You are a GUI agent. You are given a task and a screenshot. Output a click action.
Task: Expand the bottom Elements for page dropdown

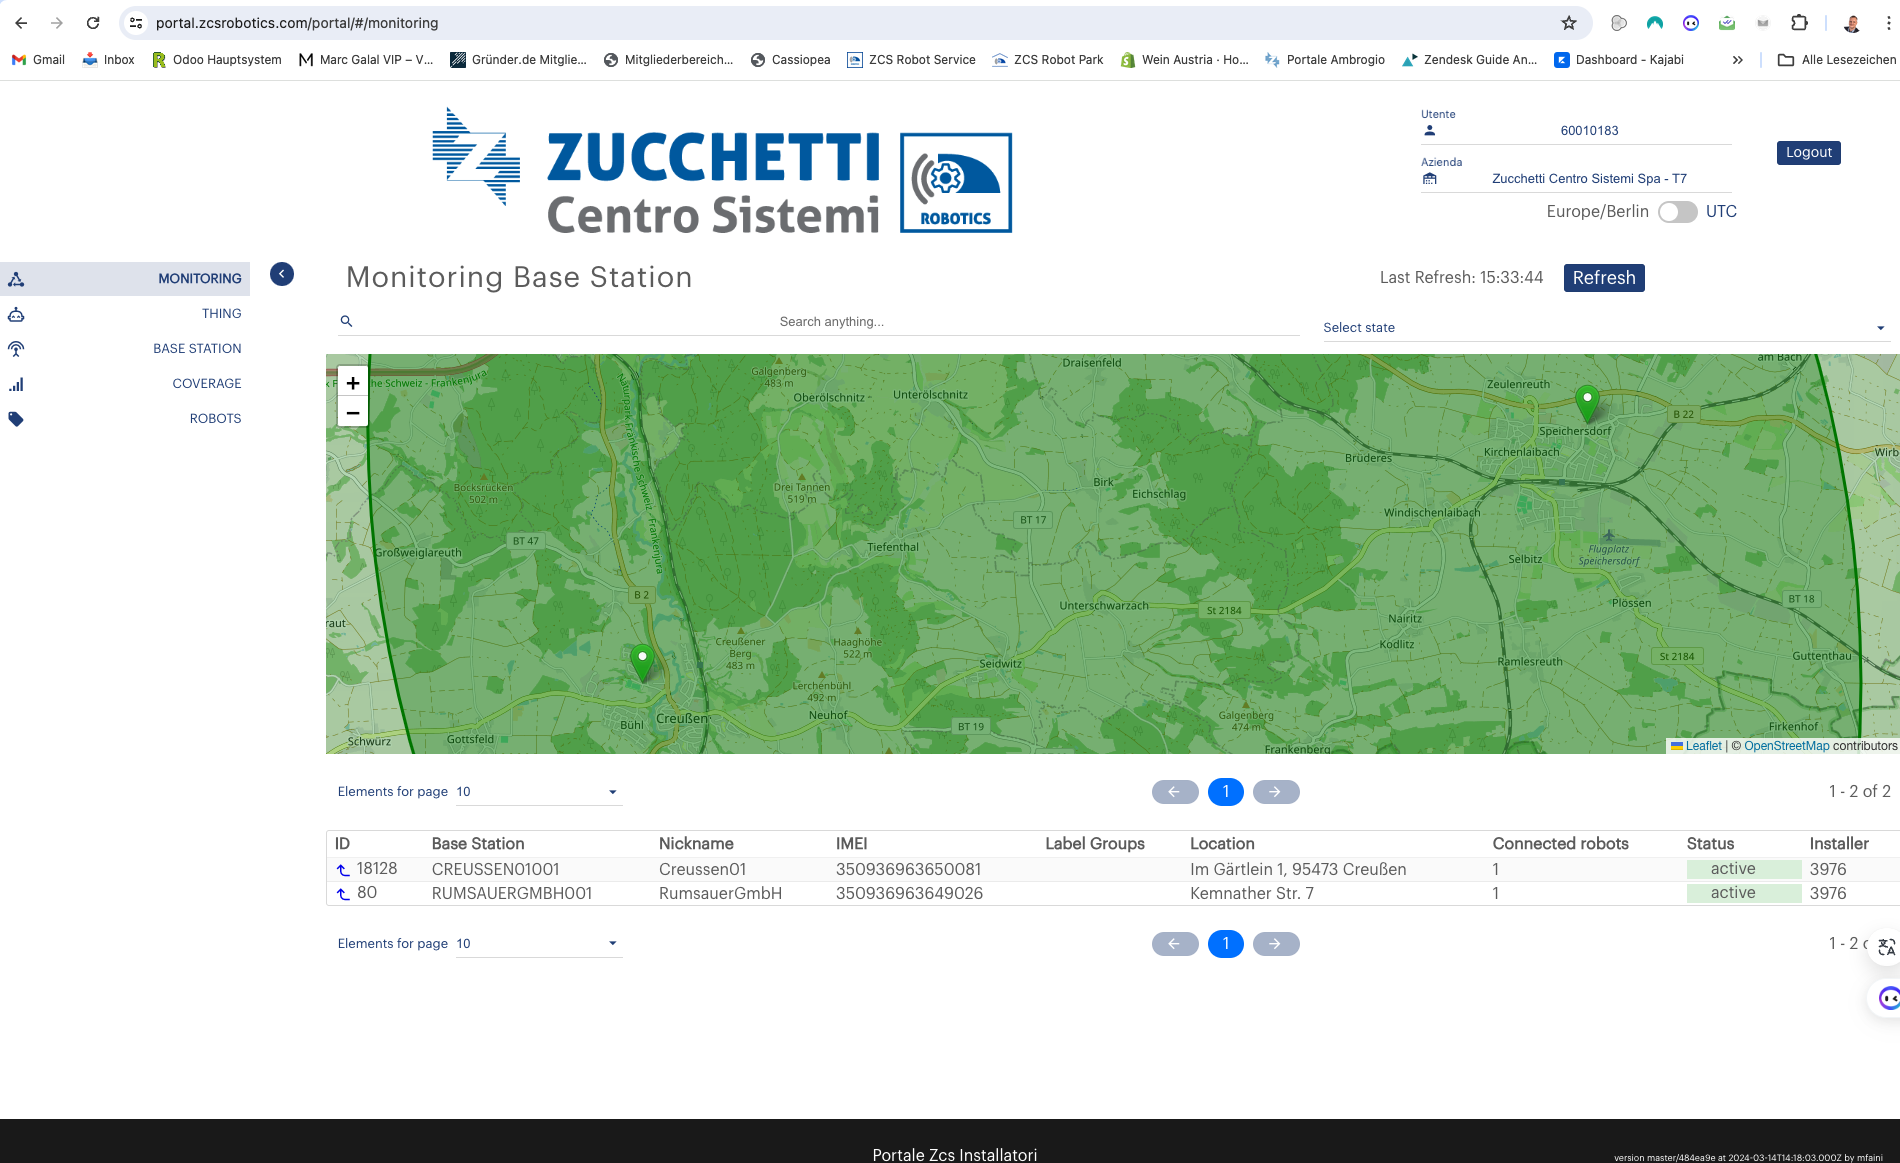[x=538, y=944]
